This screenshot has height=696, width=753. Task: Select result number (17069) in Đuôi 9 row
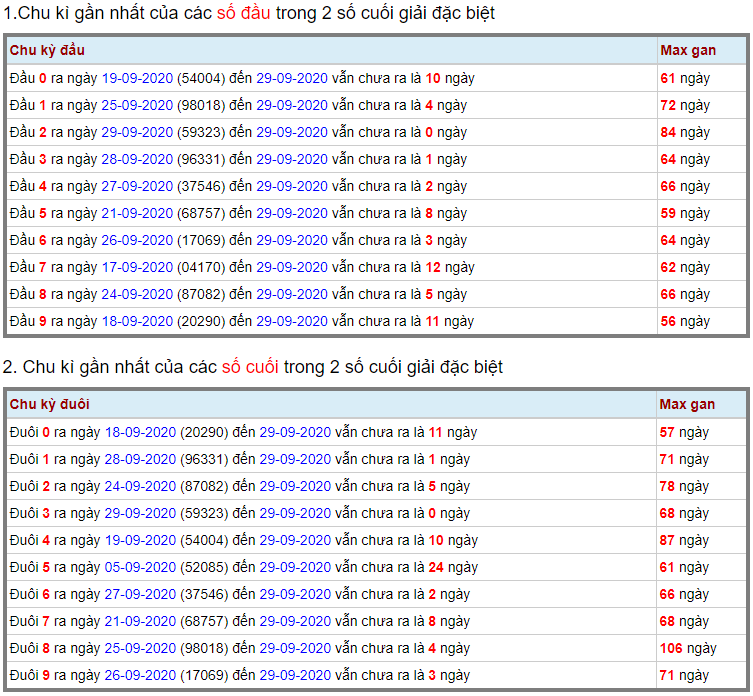coord(204,675)
